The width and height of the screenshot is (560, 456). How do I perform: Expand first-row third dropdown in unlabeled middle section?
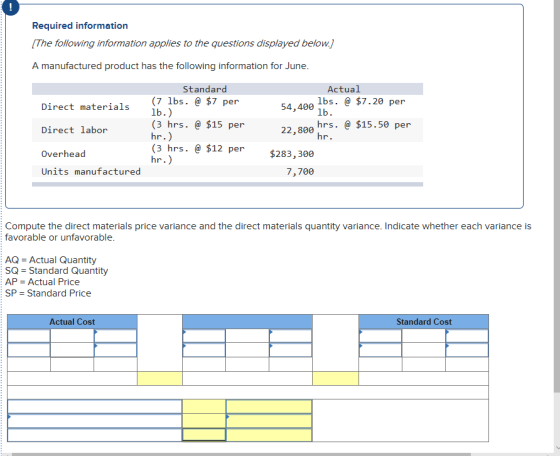[x=291, y=336]
